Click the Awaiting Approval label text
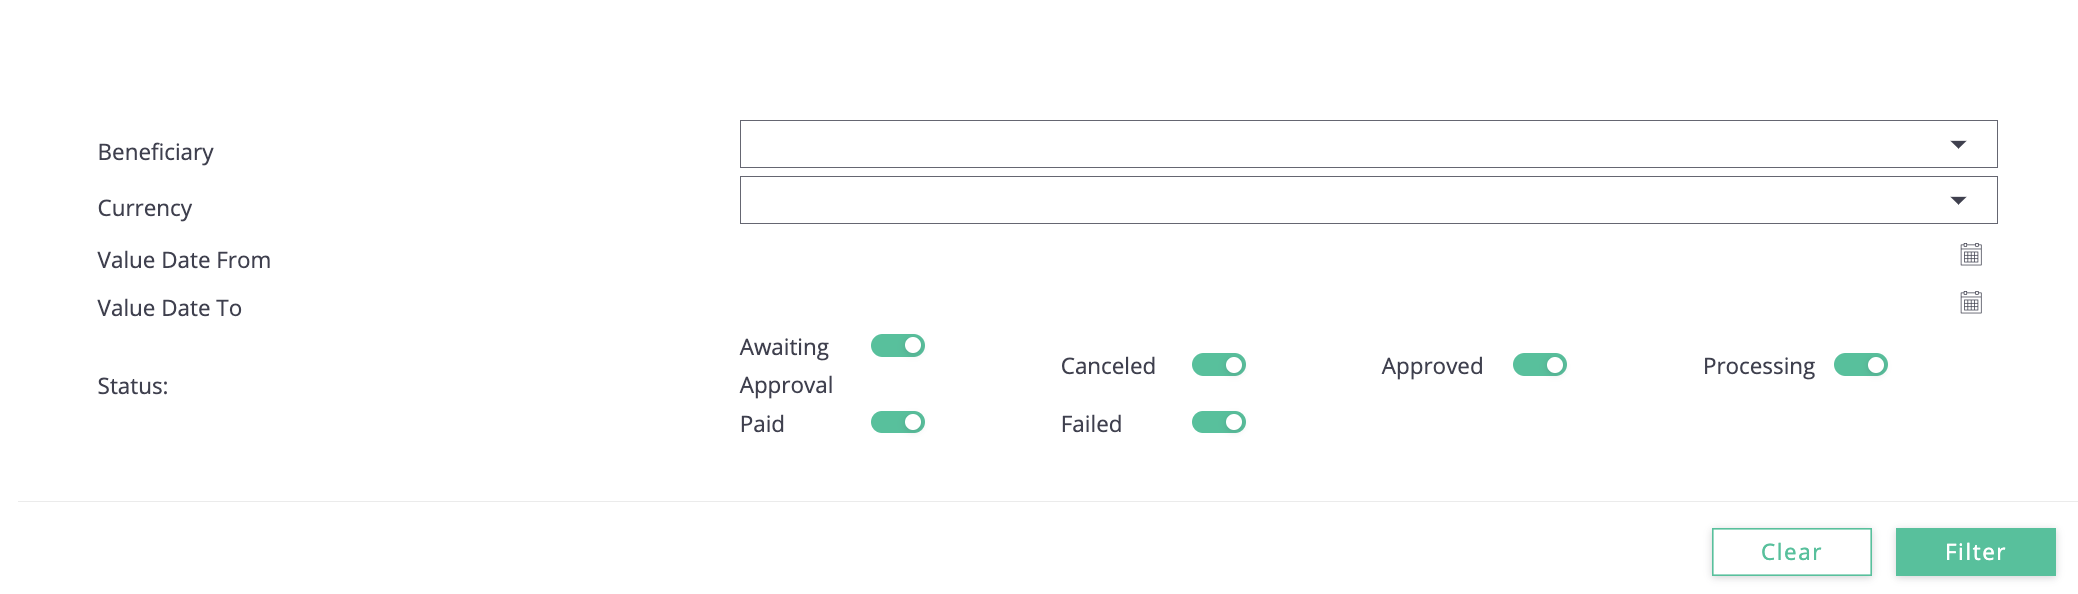Image resolution: width=2078 pixels, height=594 pixels. 786,366
